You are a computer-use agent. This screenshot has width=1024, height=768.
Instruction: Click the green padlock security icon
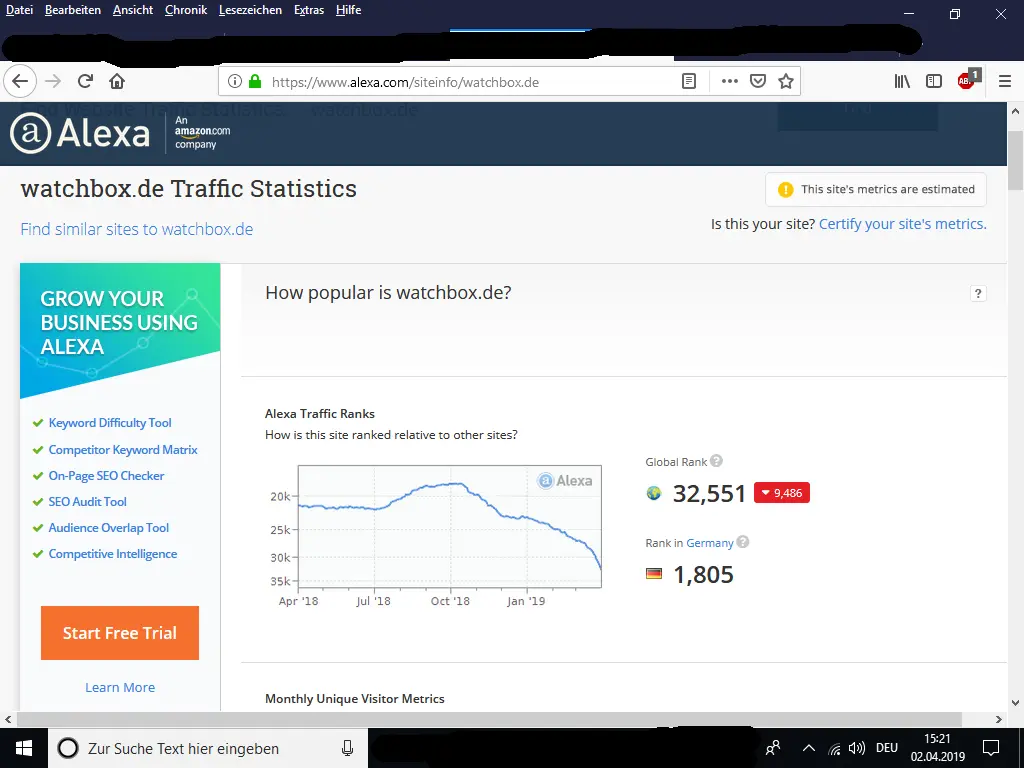point(255,82)
